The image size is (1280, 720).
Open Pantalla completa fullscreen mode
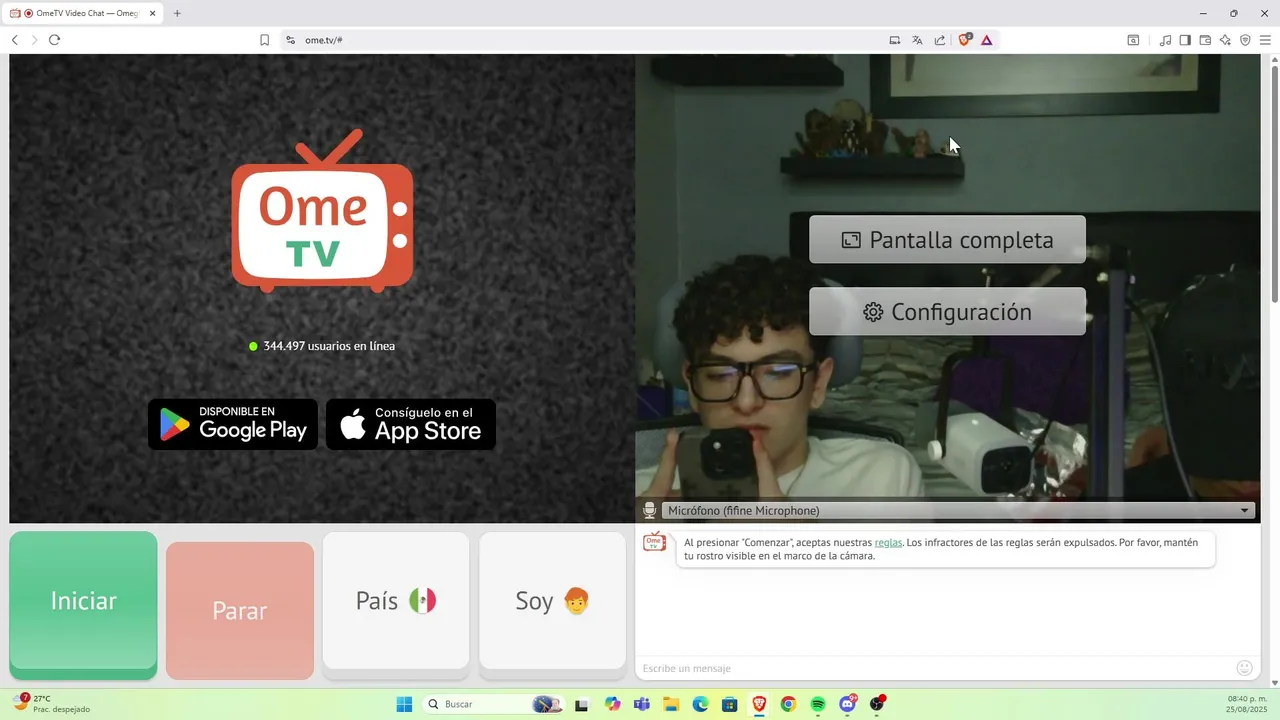[x=947, y=240]
